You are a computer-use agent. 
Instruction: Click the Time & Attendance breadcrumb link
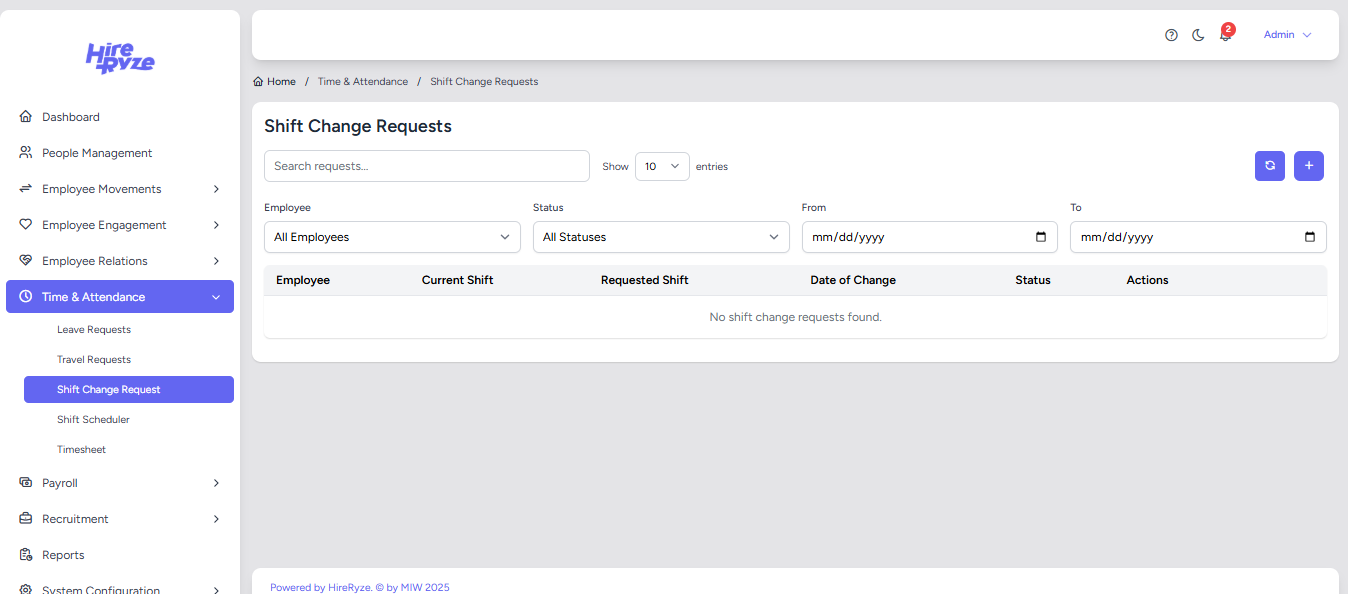(x=362, y=82)
